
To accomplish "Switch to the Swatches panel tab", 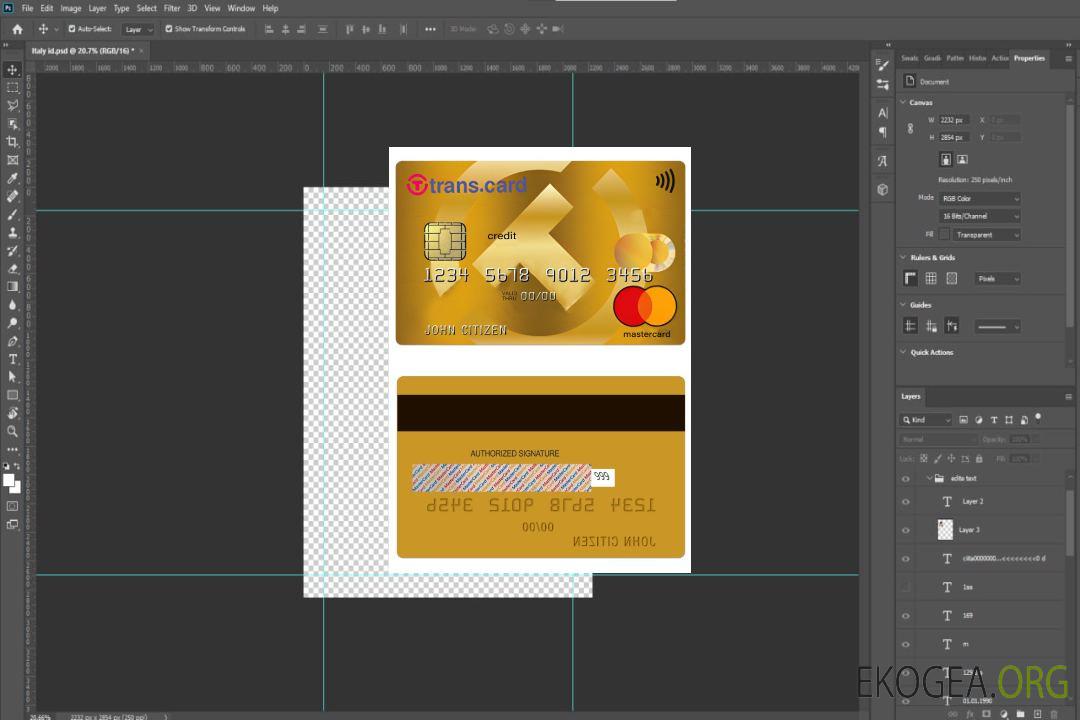I will coord(909,59).
